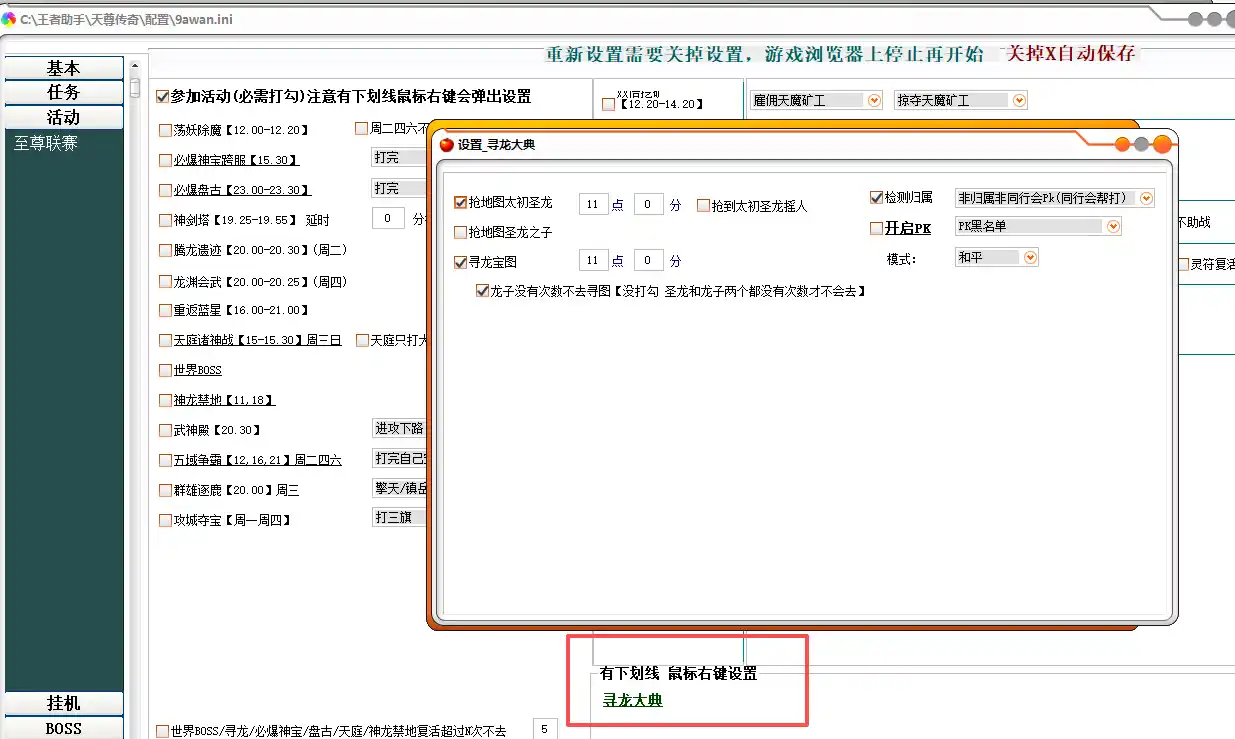Enable the 重返蓝星【16.00-21.00】 checkbox

[x=165, y=310]
